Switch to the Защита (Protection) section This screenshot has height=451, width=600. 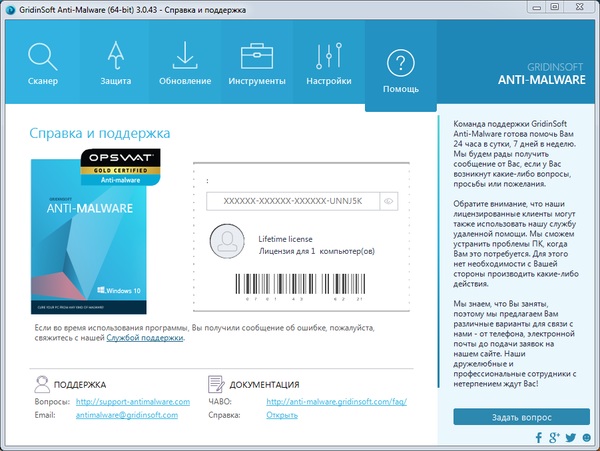[116, 60]
